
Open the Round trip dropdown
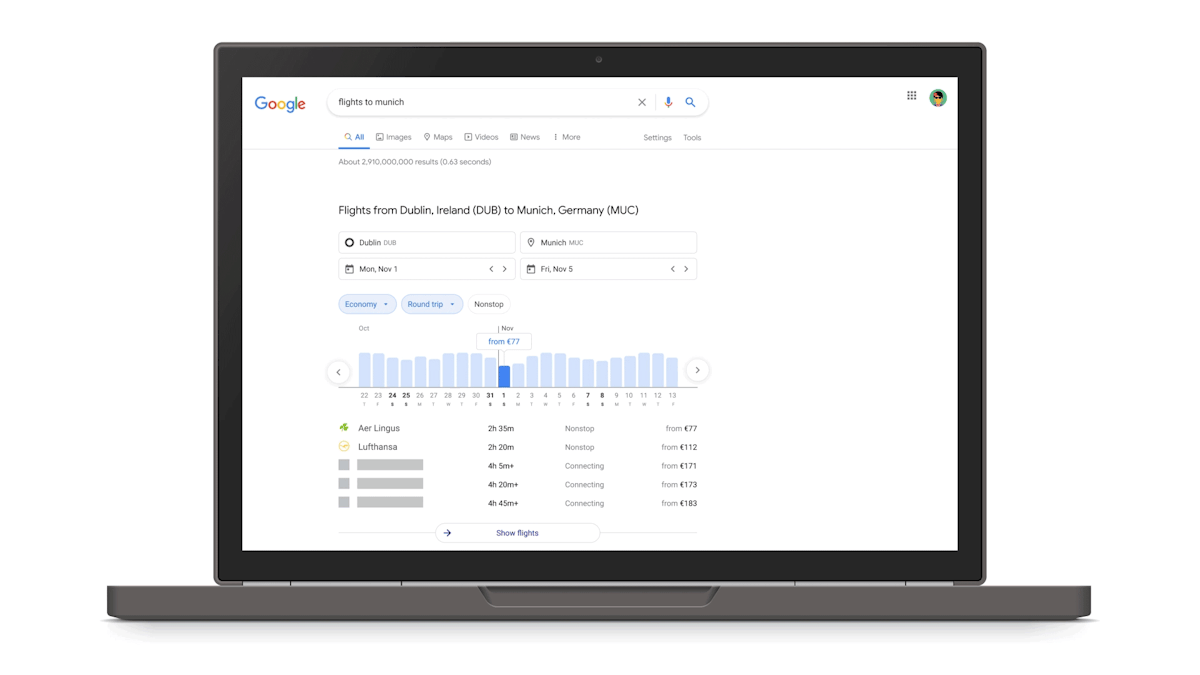431,304
